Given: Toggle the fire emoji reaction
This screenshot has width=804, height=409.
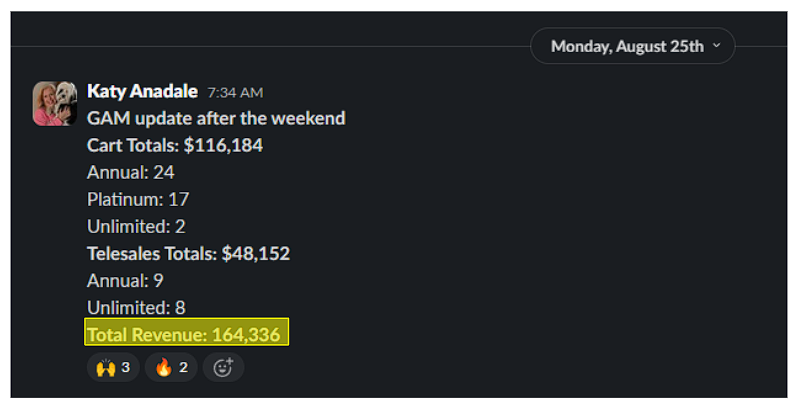Looking at the screenshot, I should [171, 367].
